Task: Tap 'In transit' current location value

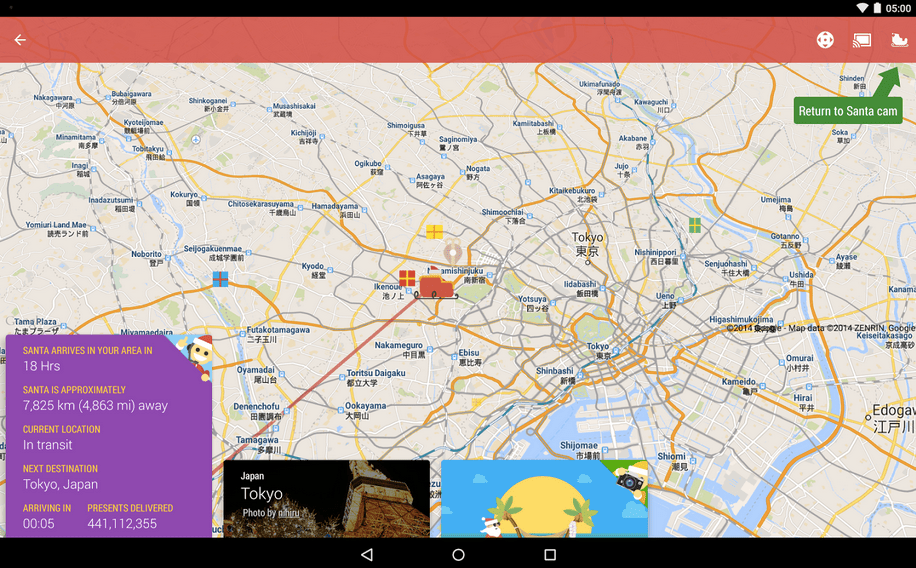Action: pos(47,445)
